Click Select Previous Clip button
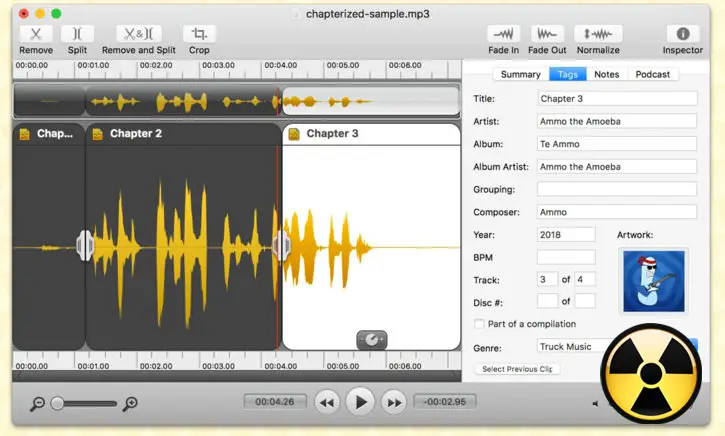Image resolution: width=725 pixels, height=436 pixels. coord(517,369)
